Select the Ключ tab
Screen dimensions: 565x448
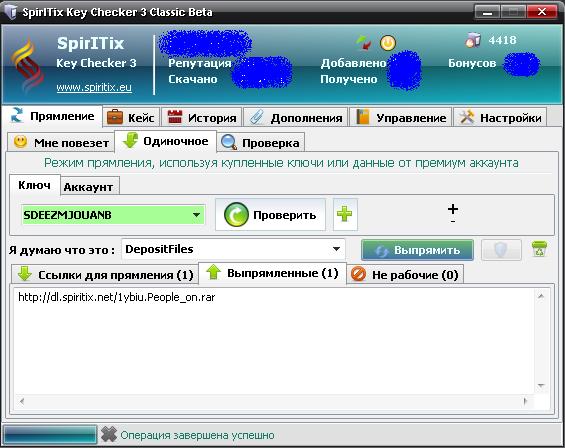[35, 185]
